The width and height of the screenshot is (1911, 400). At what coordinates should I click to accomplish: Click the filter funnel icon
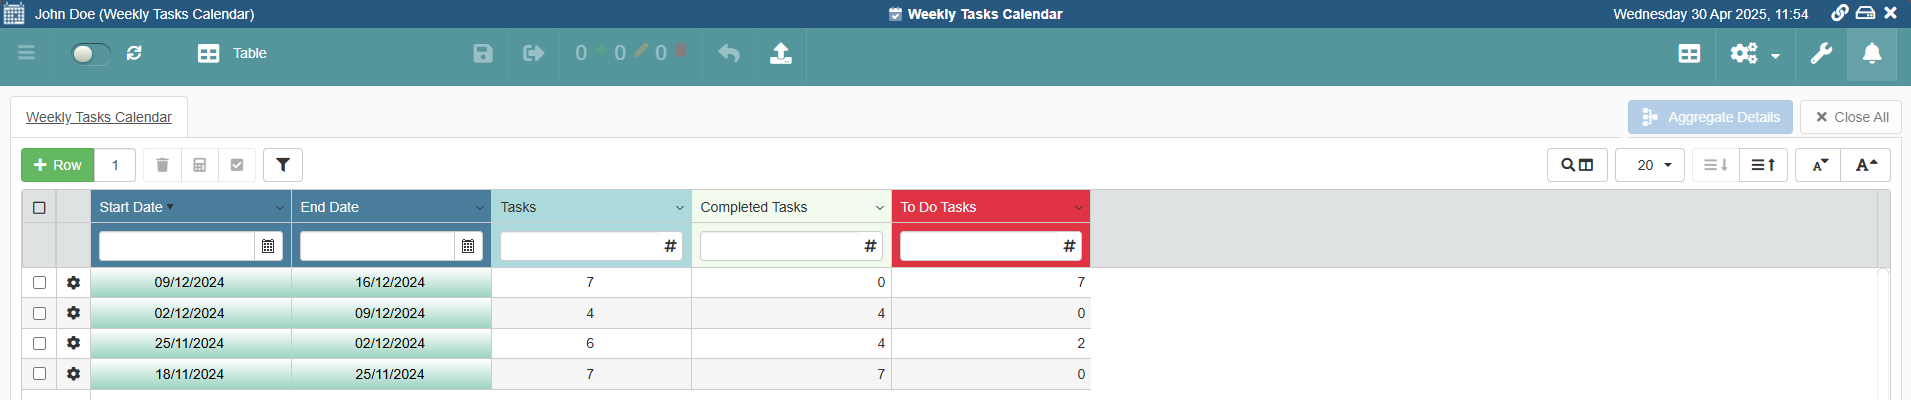(x=283, y=165)
